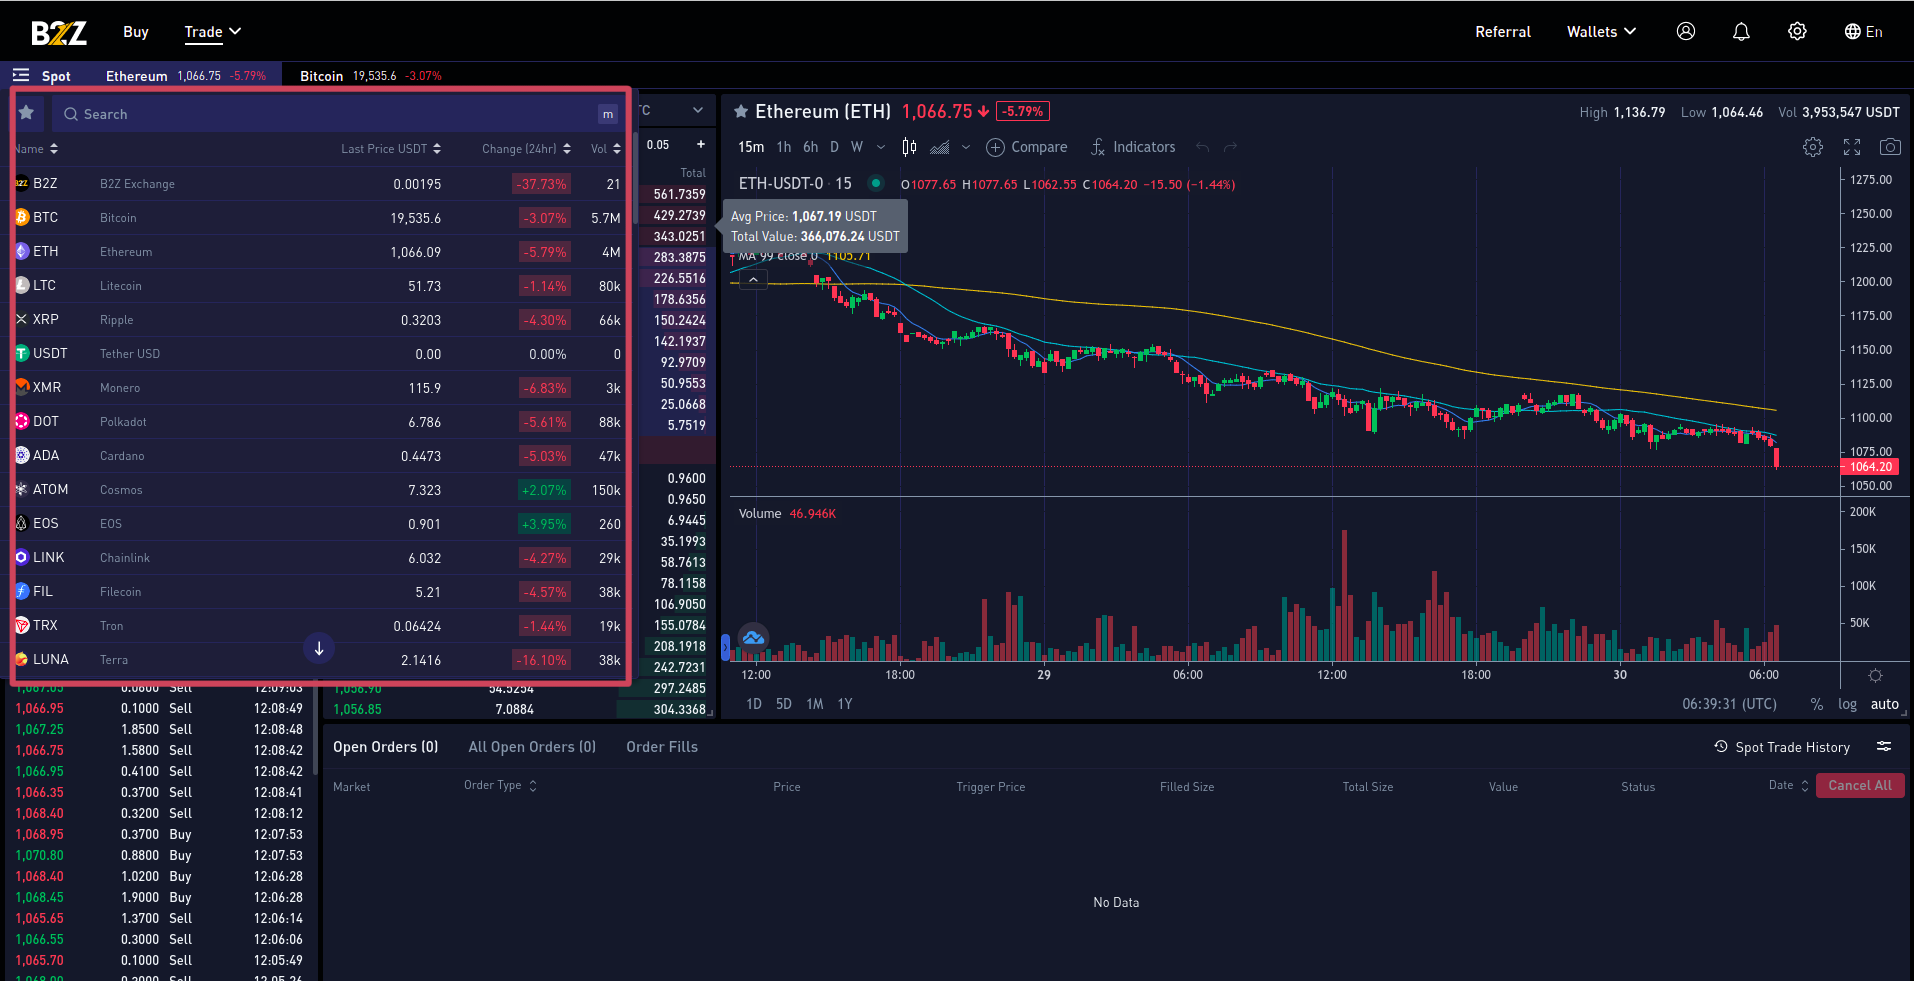Sort market list by Vol
1914x981 pixels.
606,149
